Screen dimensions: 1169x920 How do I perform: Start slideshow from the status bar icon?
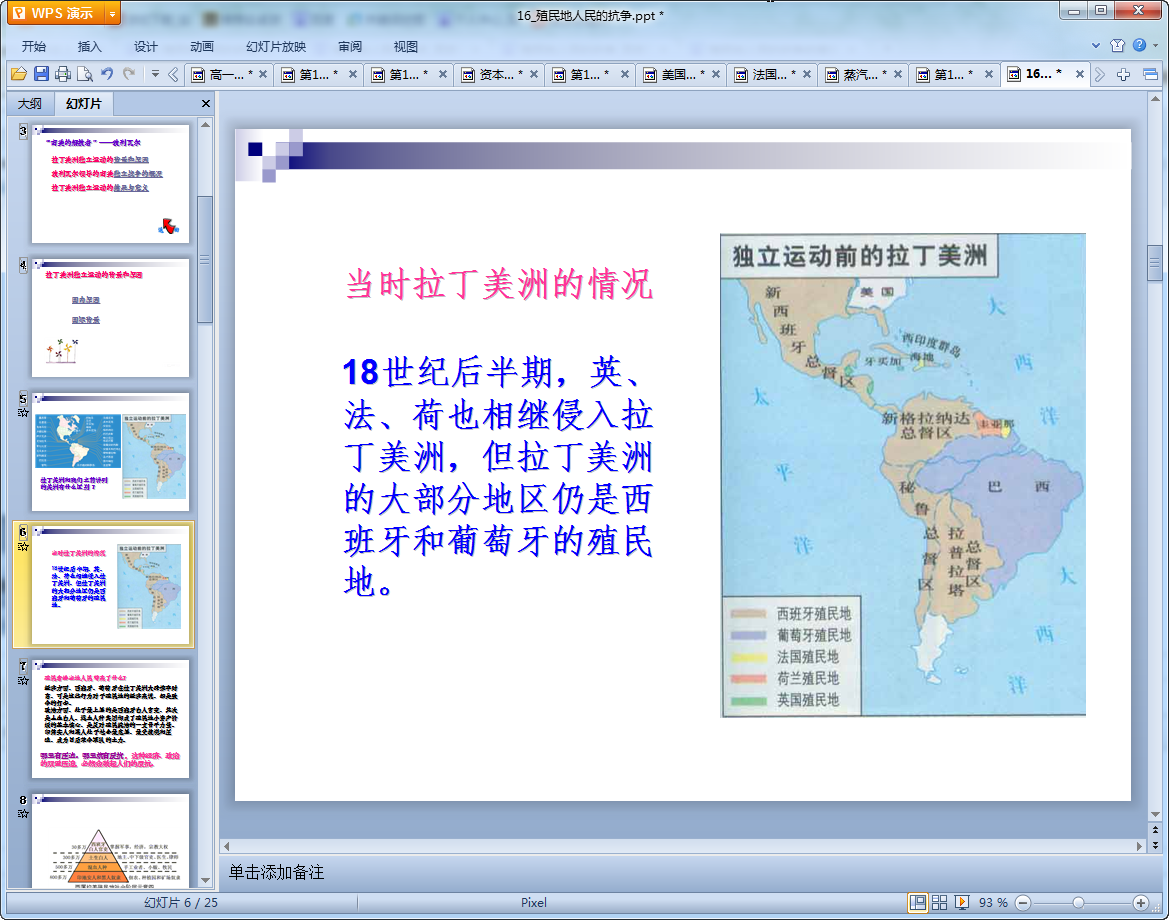962,902
